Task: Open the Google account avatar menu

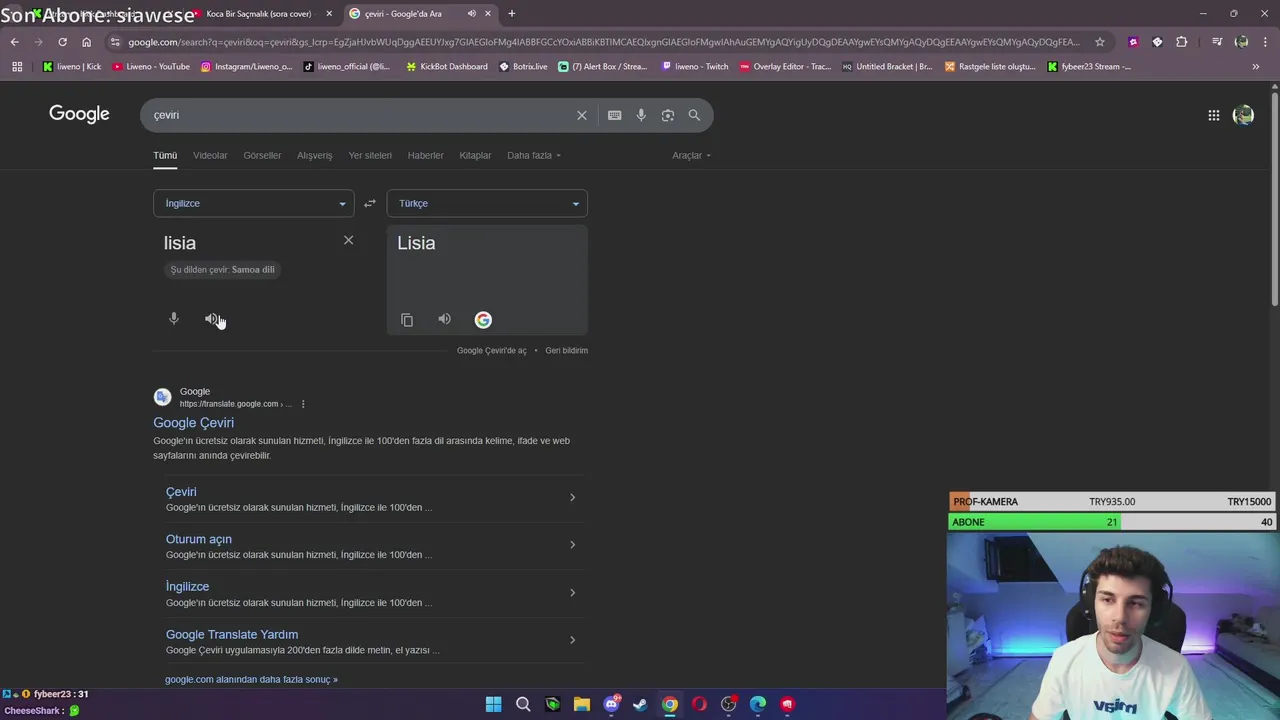Action: point(1243,115)
